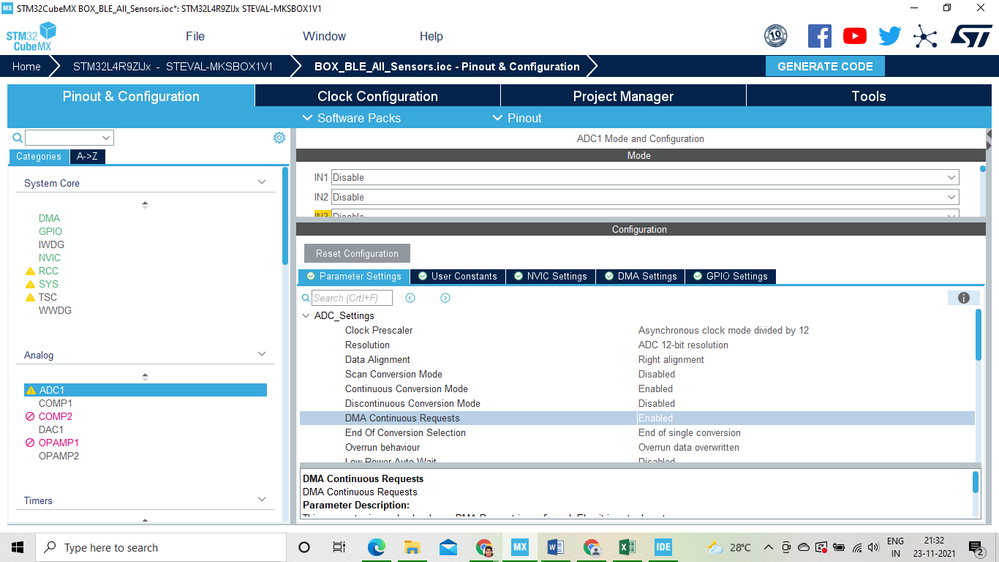Screen dimensions: 999x562
Task: Click the parameter info icon
Action: point(963,298)
